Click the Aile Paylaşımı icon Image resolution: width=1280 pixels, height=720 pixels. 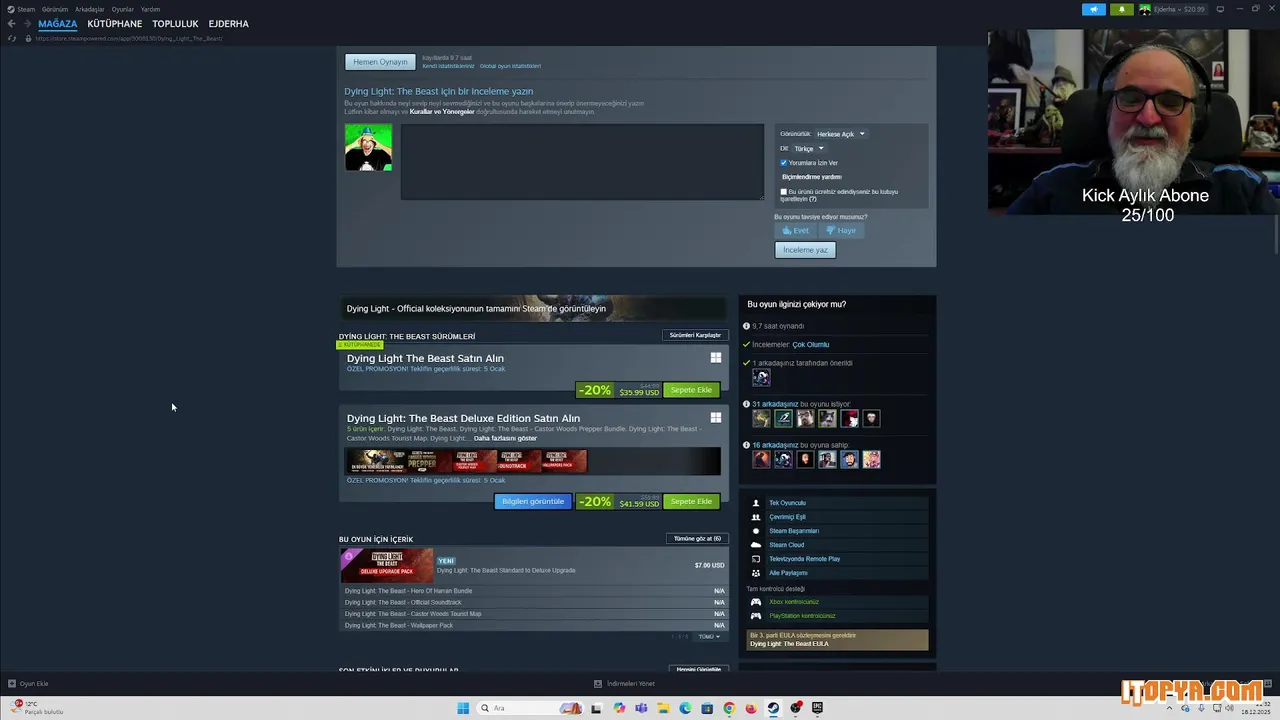(756, 573)
